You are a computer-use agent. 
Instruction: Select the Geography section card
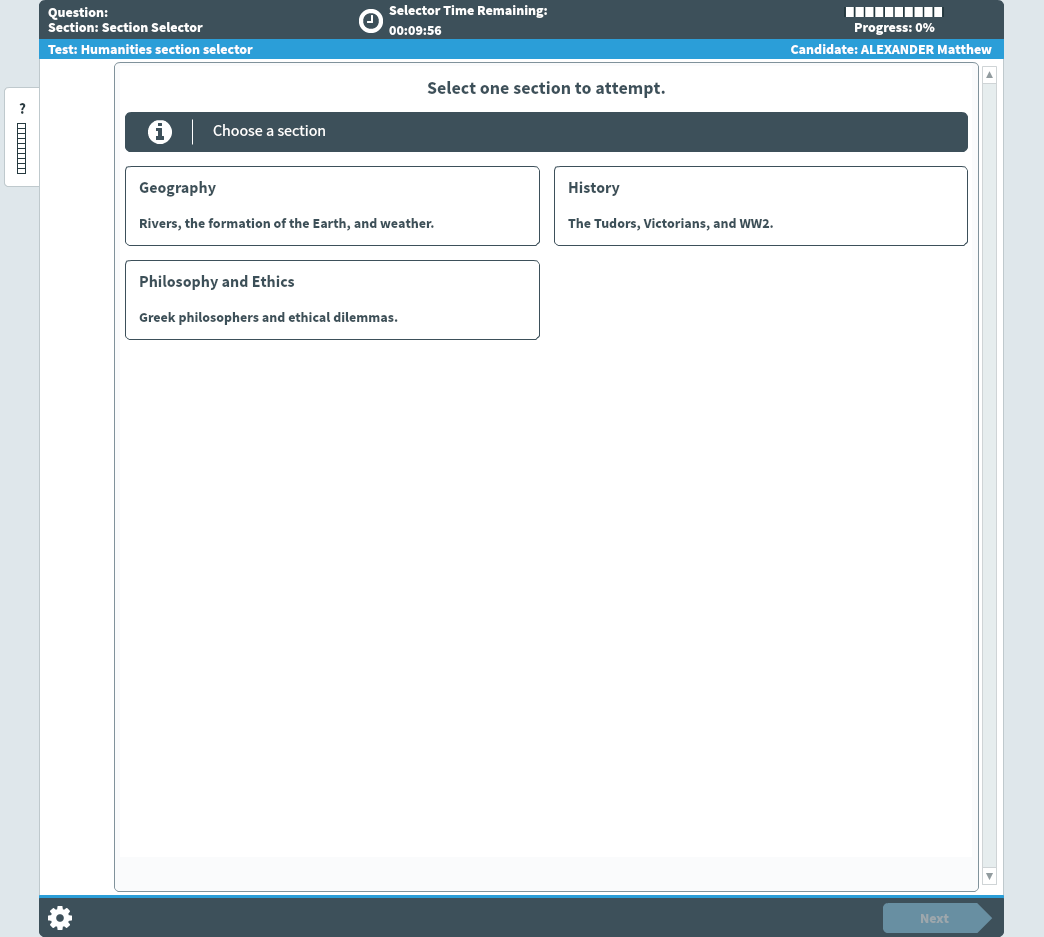tap(332, 206)
